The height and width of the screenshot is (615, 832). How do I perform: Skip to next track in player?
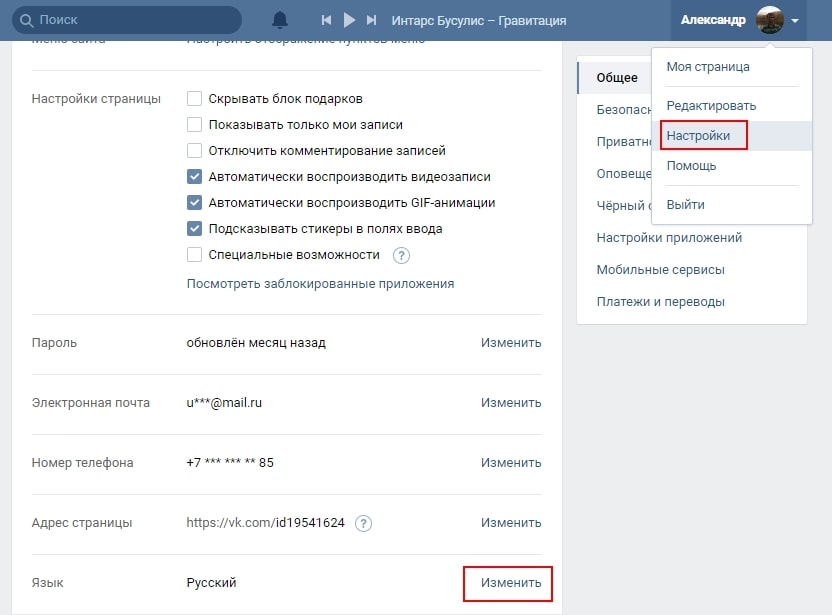(372, 20)
